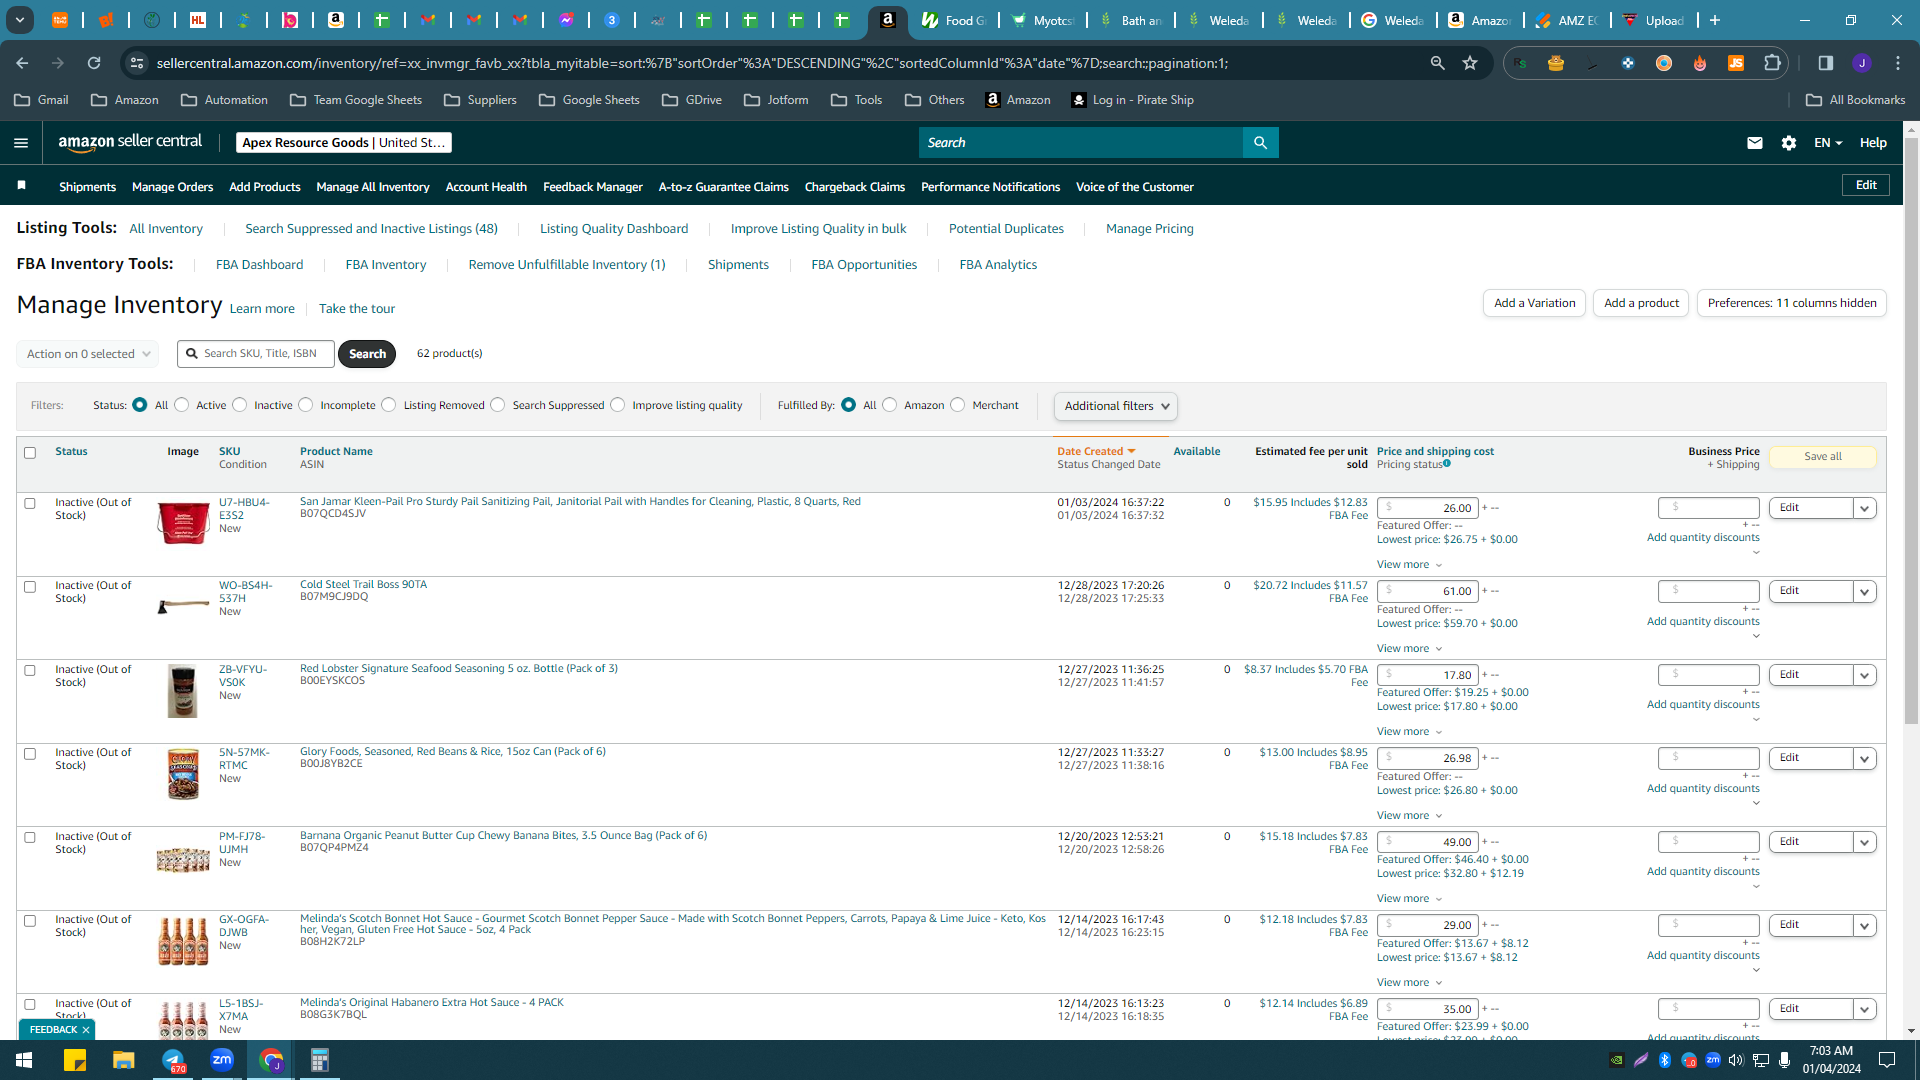Open Chrome three-dot menu
This screenshot has width=1920, height=1080.
1898,63
